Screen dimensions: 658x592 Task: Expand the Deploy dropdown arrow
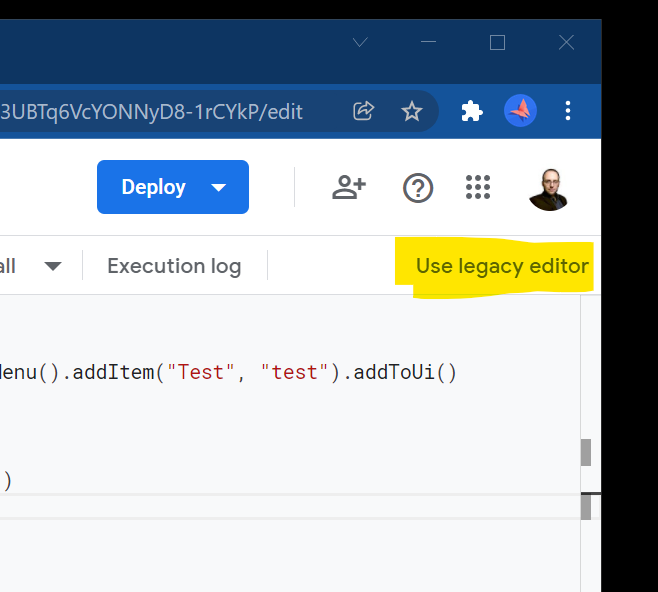tap(219, 188)
